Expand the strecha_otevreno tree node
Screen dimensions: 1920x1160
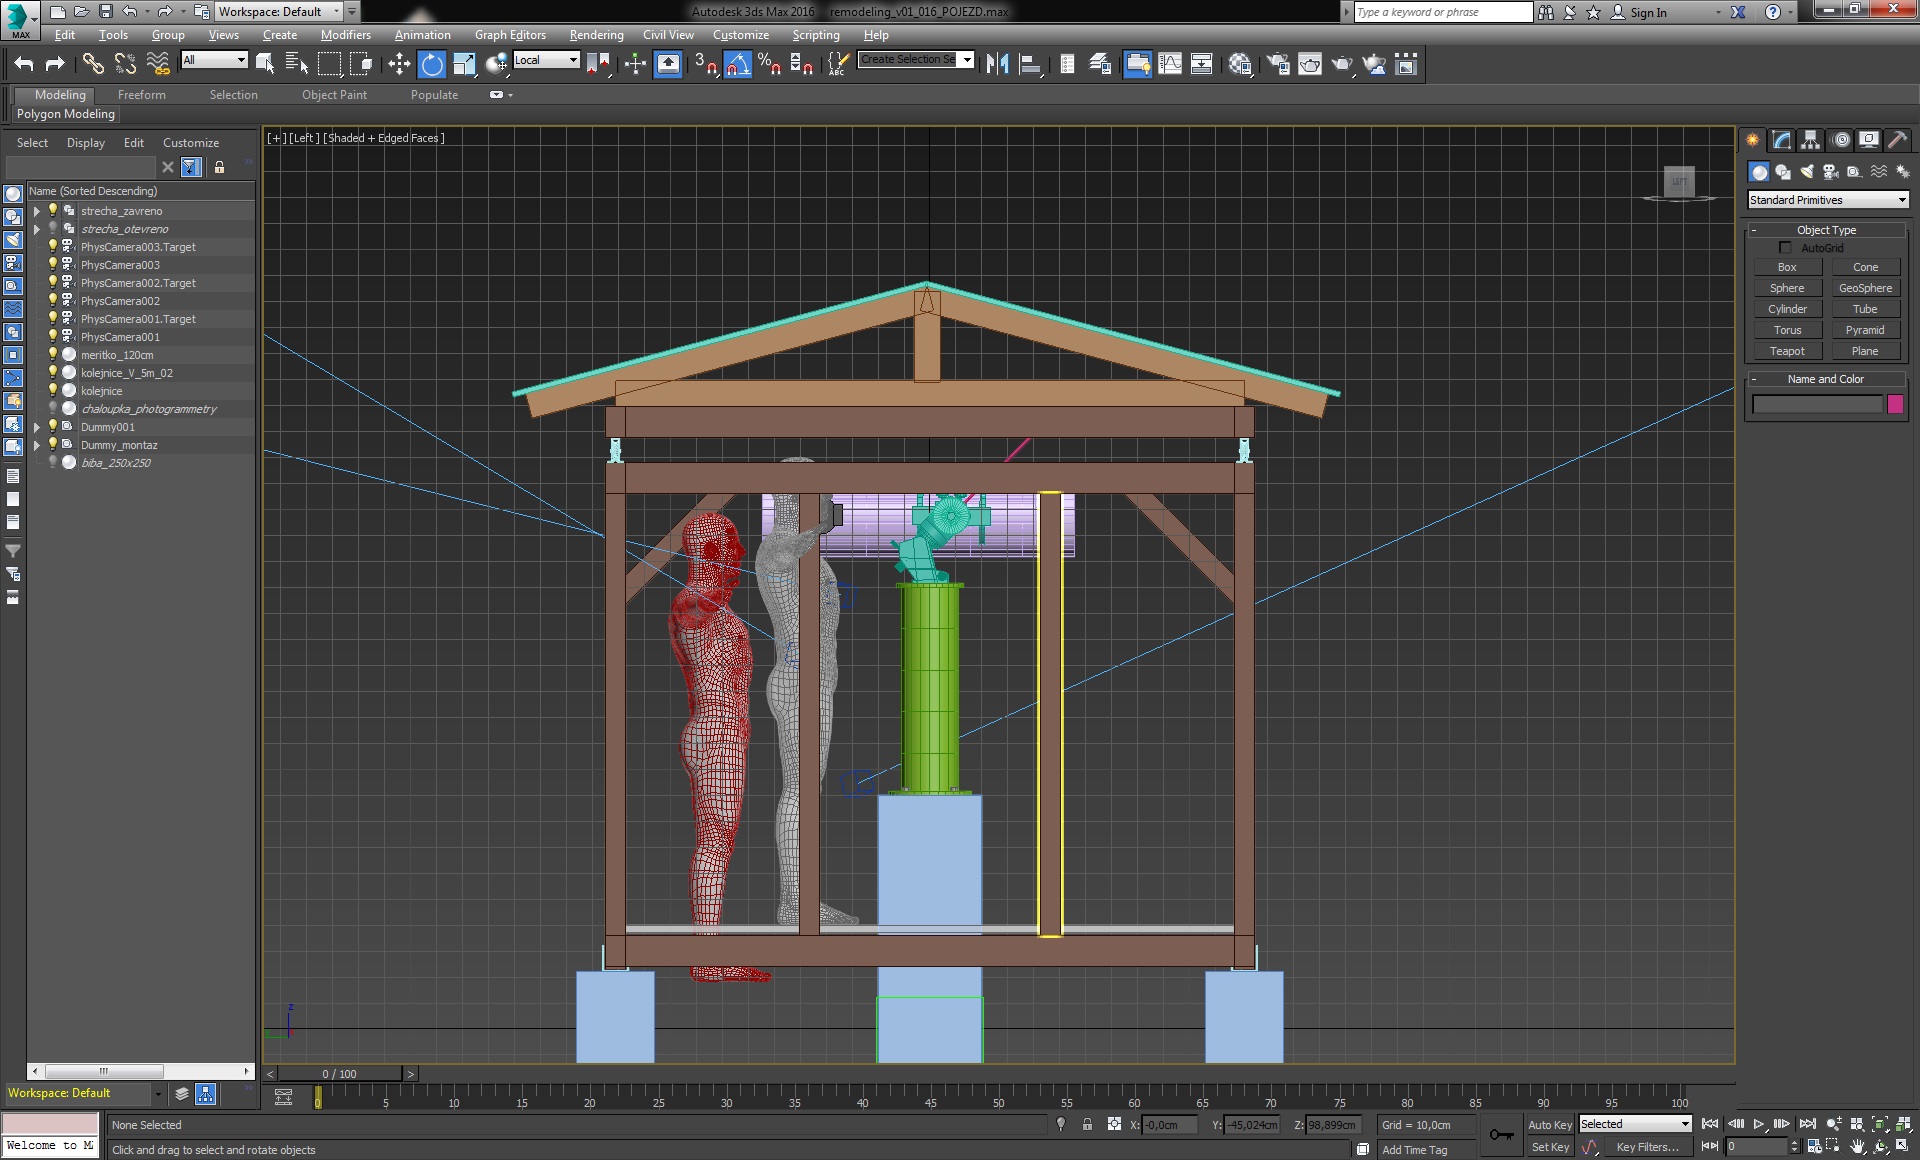coord(37,229)
